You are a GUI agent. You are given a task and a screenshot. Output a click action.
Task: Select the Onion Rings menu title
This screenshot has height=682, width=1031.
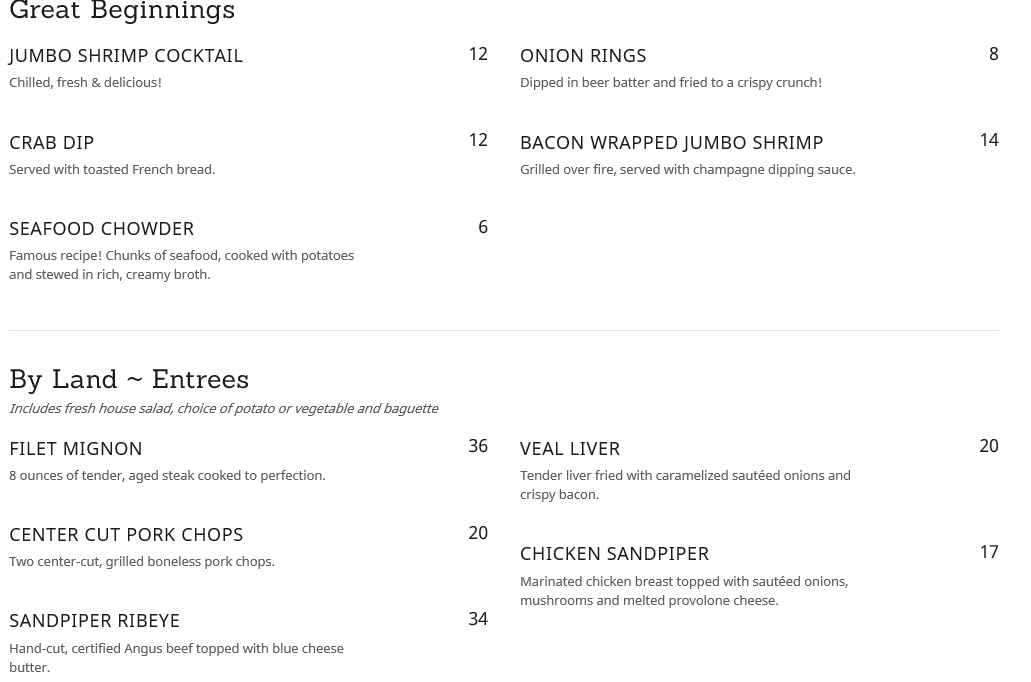click(583, 56)
